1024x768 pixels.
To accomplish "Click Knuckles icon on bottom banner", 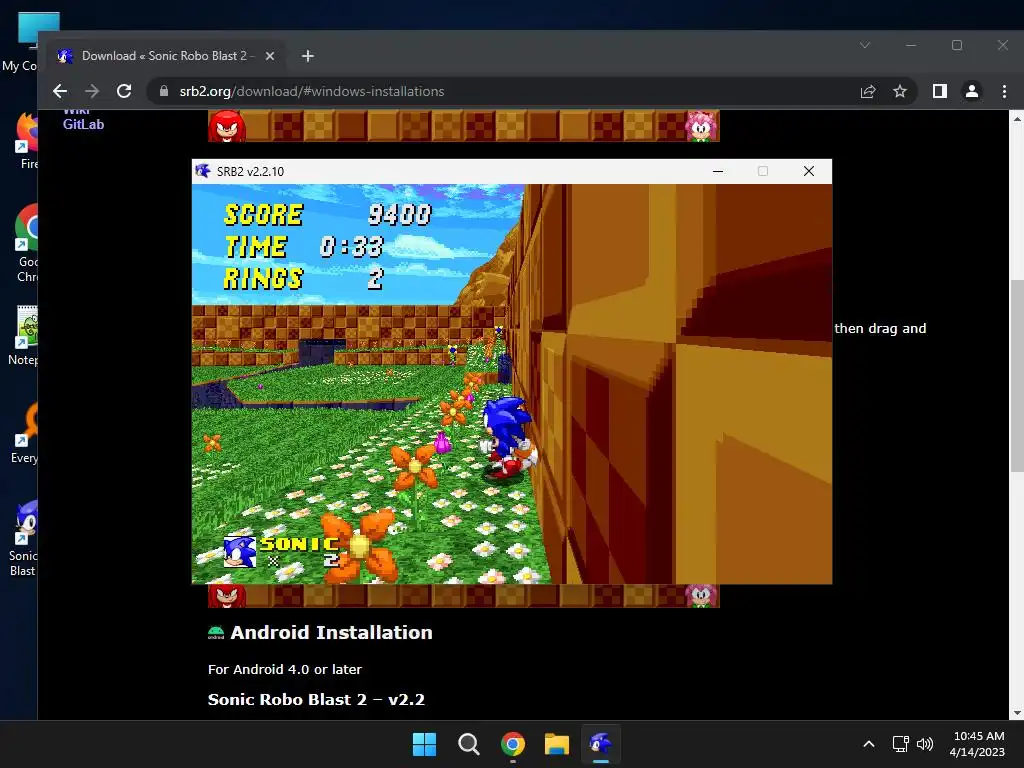I will (x=227, y=596).
